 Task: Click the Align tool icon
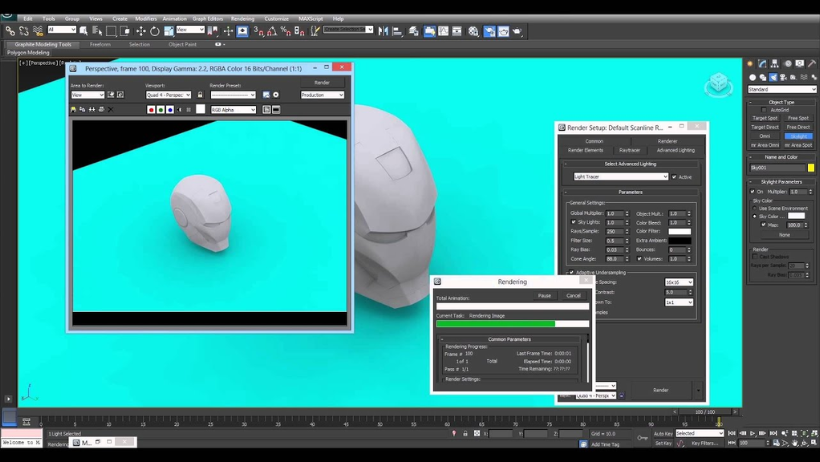click(397, 31)
